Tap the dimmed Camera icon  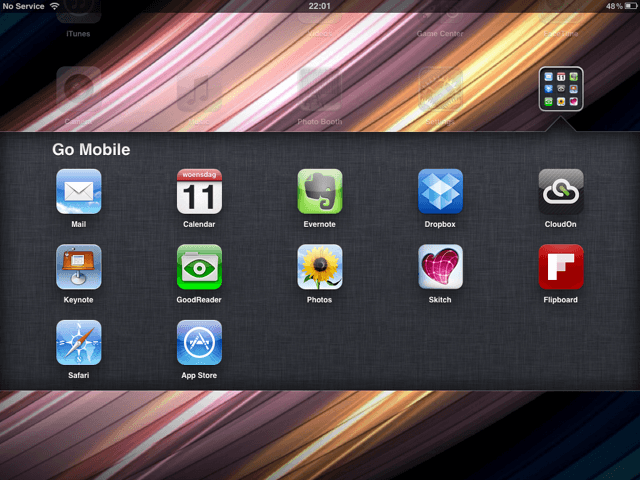[x=79, y=89]
